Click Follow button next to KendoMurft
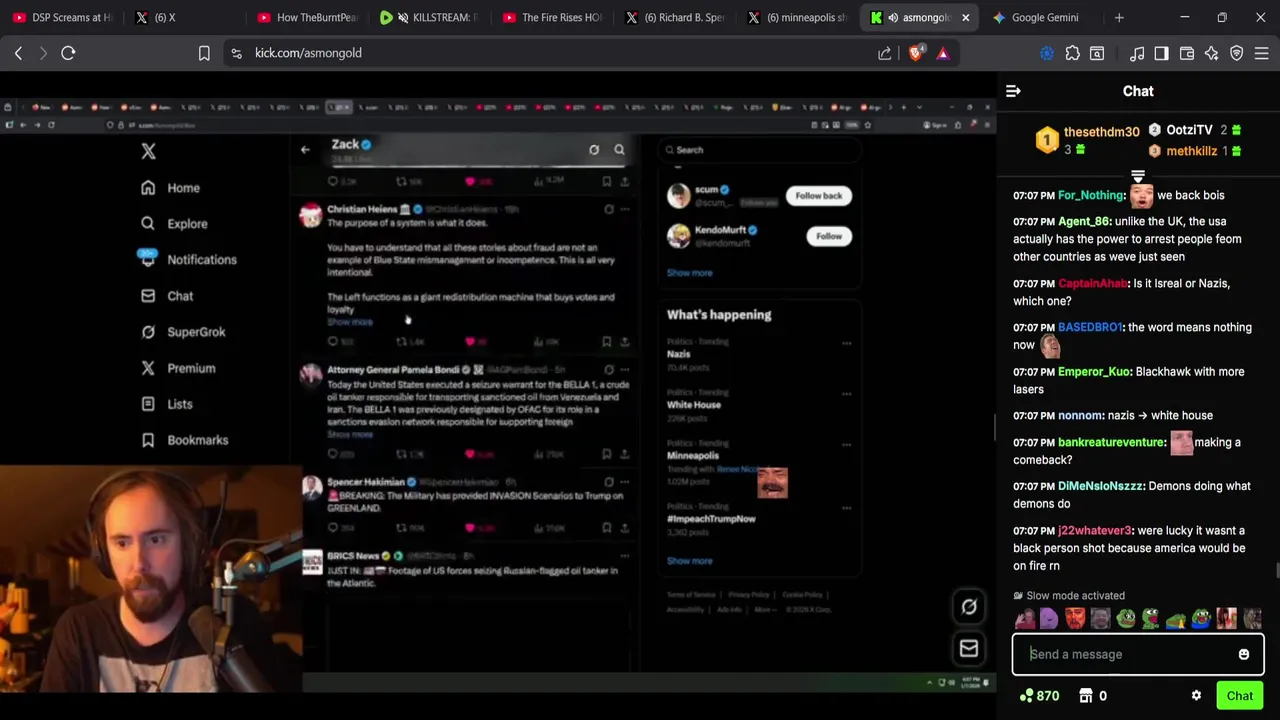This screenshot has height=720, width=1280. click(x=828, y=236)
